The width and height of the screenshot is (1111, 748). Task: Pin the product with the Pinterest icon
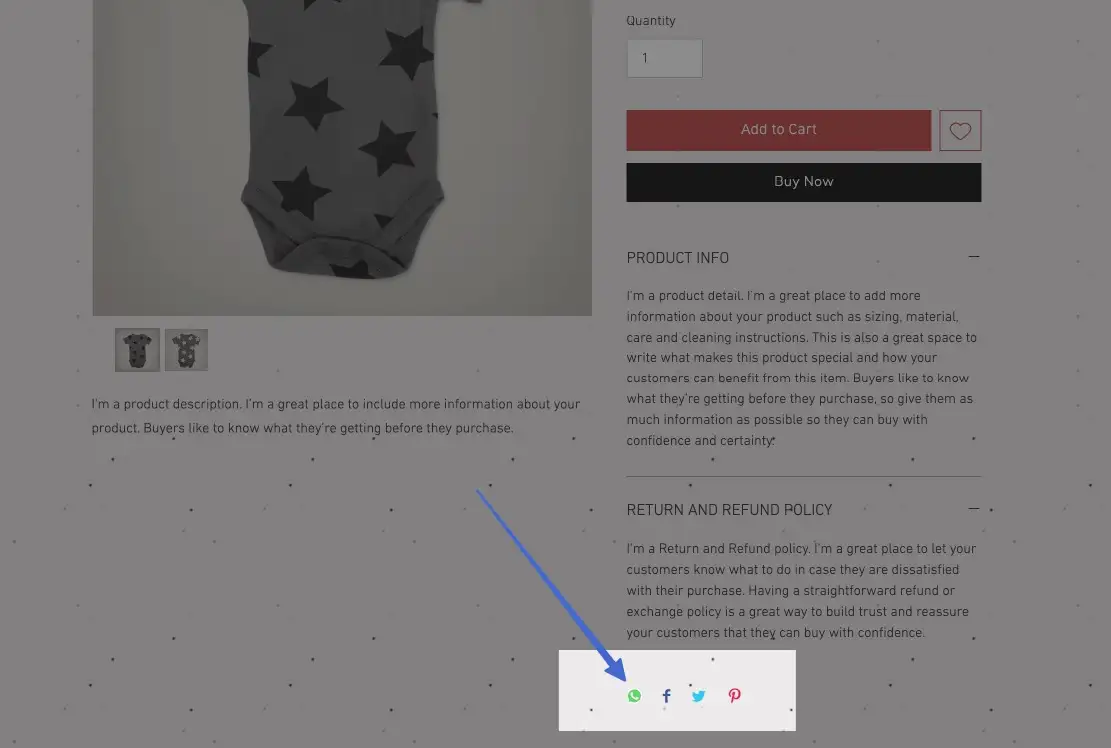734,696
